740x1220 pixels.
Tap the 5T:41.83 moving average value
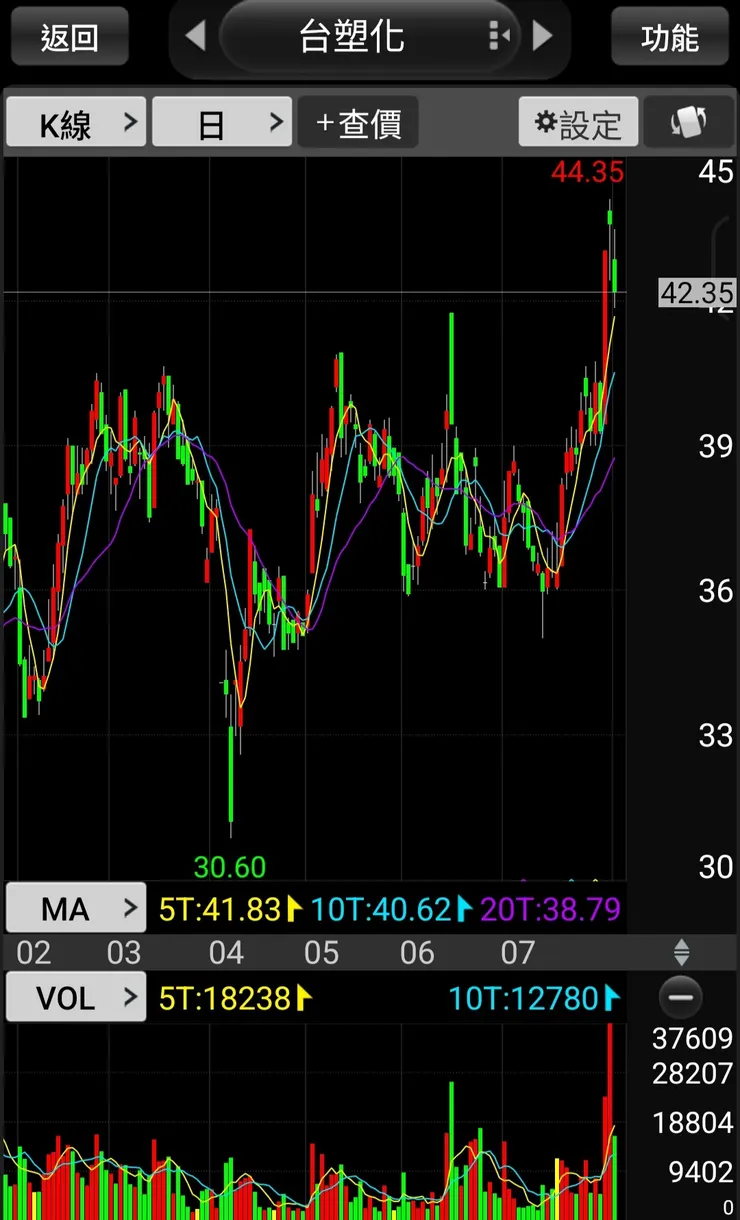click(221, 909)
